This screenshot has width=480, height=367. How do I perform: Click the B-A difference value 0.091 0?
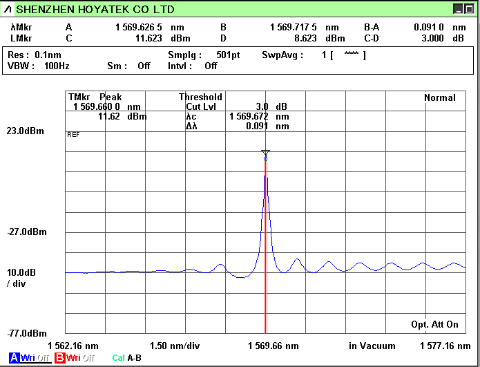(x=429, y=27)
